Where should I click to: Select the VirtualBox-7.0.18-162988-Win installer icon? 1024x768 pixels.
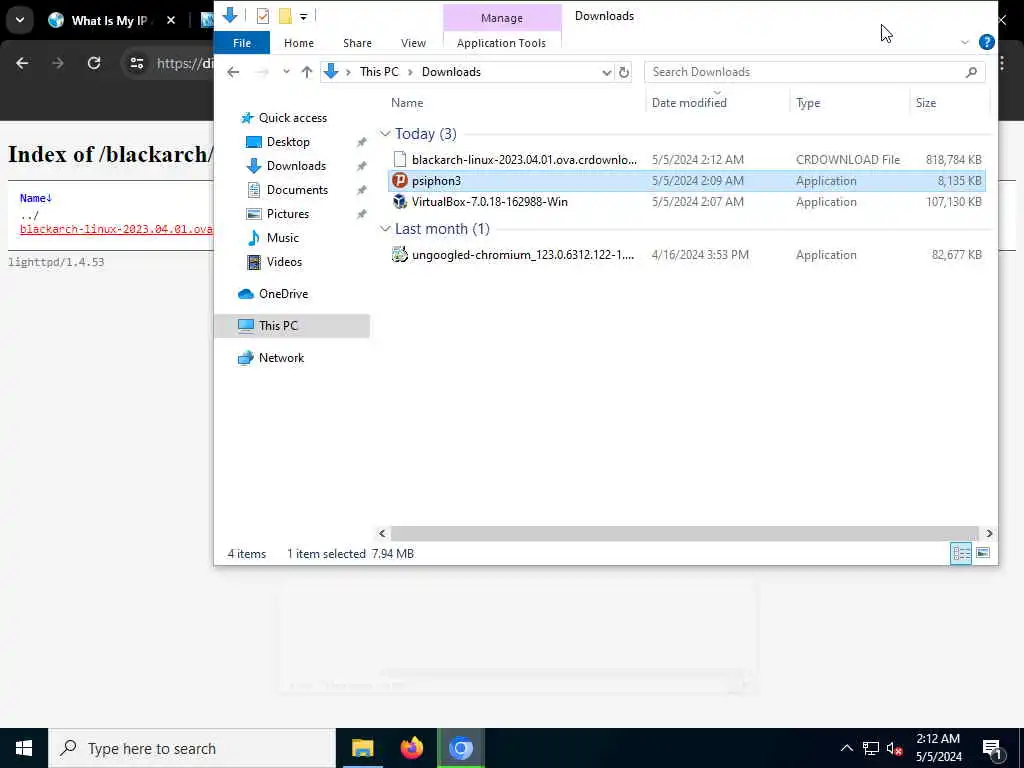pos(400,202)
